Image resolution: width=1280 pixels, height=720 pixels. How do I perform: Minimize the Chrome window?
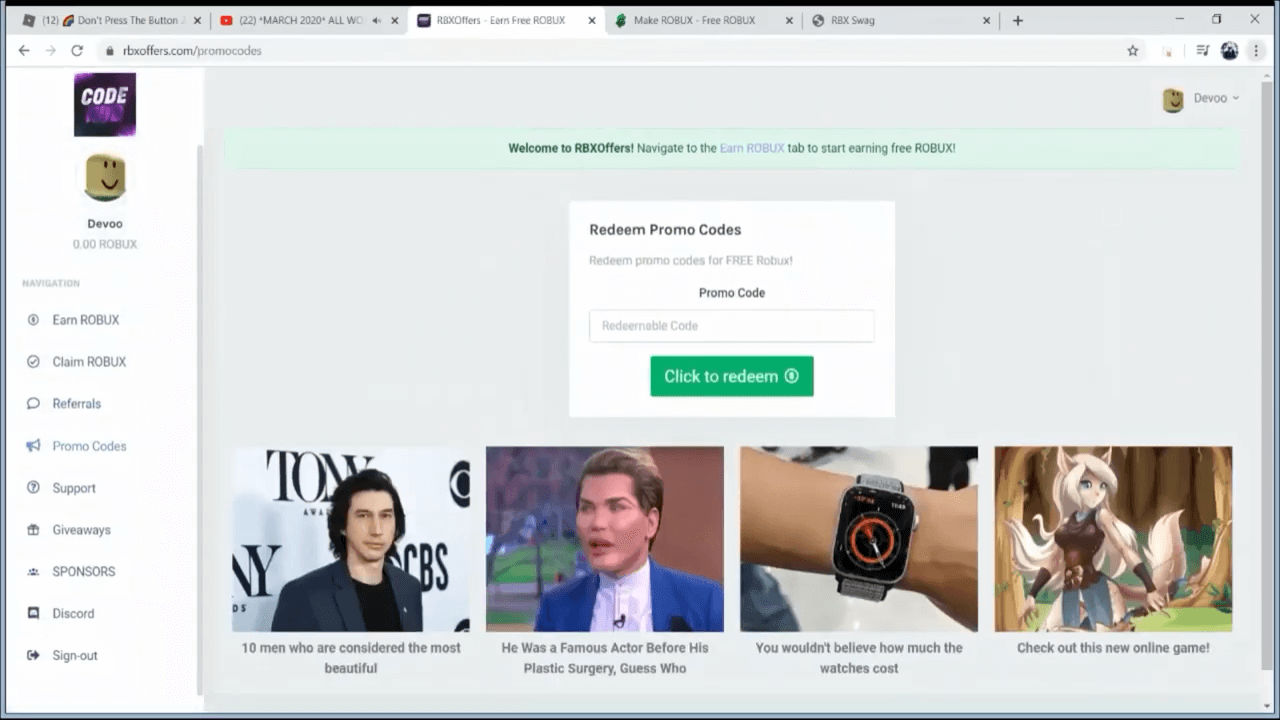(1178, 19)
